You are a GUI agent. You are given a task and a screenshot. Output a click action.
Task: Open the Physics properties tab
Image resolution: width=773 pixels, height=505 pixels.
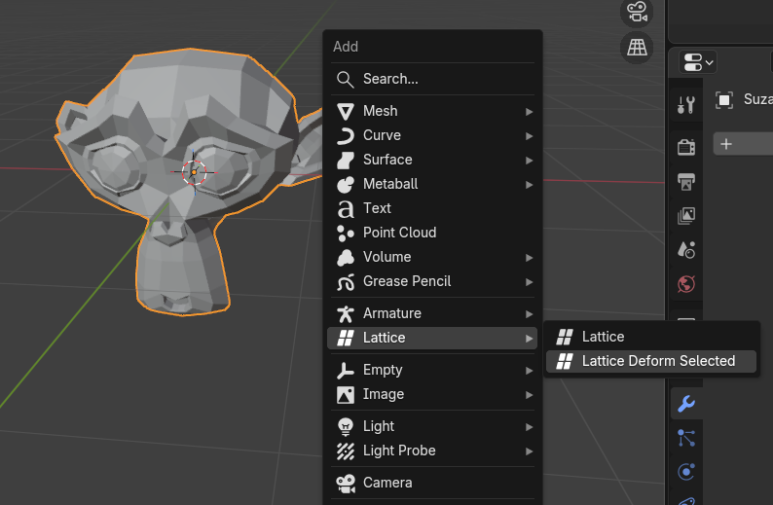point(686,472)
